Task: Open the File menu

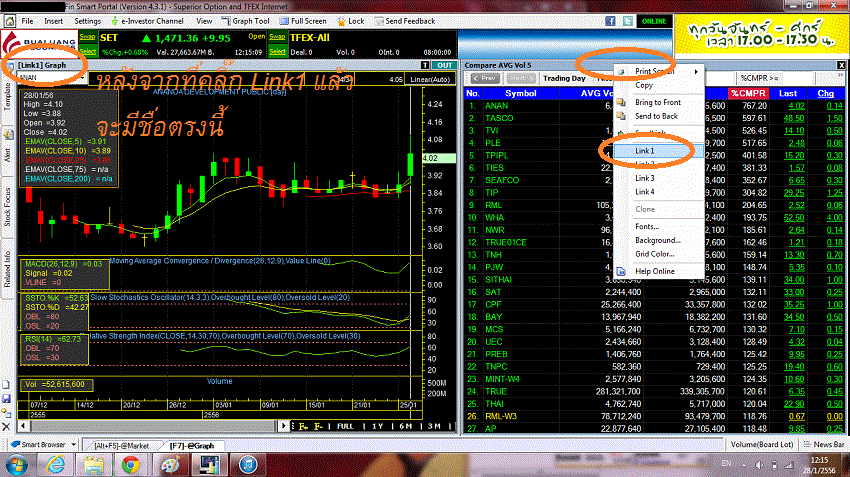Action: click(x=27, y=21)
